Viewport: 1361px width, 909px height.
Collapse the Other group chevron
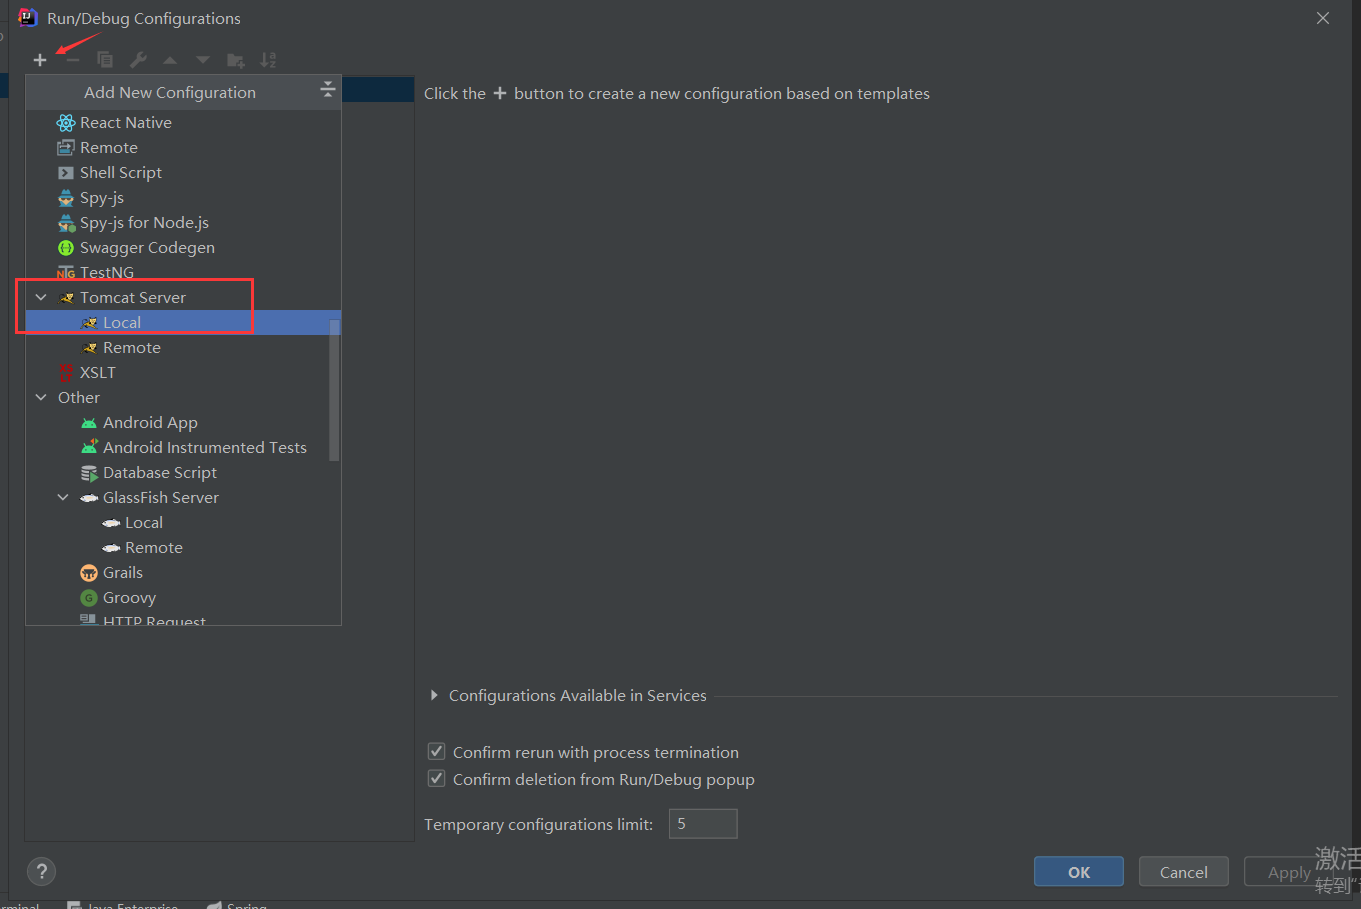[41, 397]
